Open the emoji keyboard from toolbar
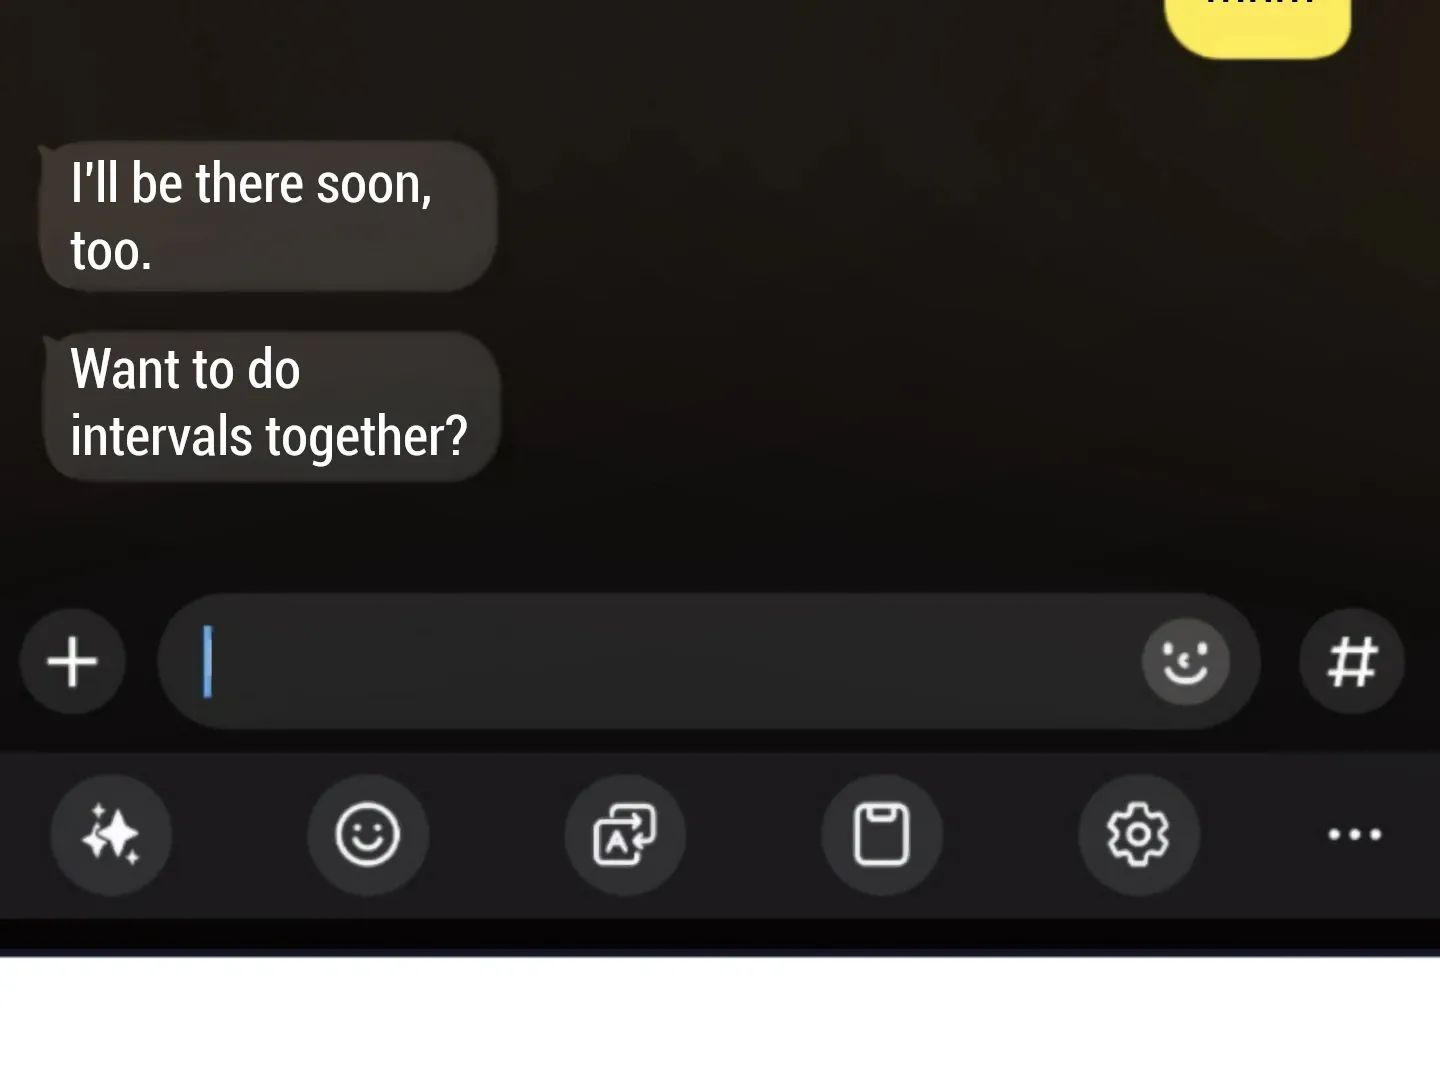The image size is (1440, 1080). [368, 834]
